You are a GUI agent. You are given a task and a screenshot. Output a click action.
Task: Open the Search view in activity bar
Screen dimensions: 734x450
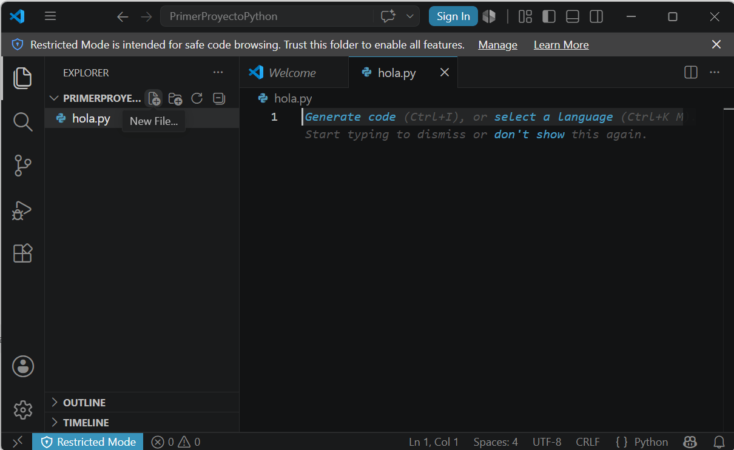(22, 122)
